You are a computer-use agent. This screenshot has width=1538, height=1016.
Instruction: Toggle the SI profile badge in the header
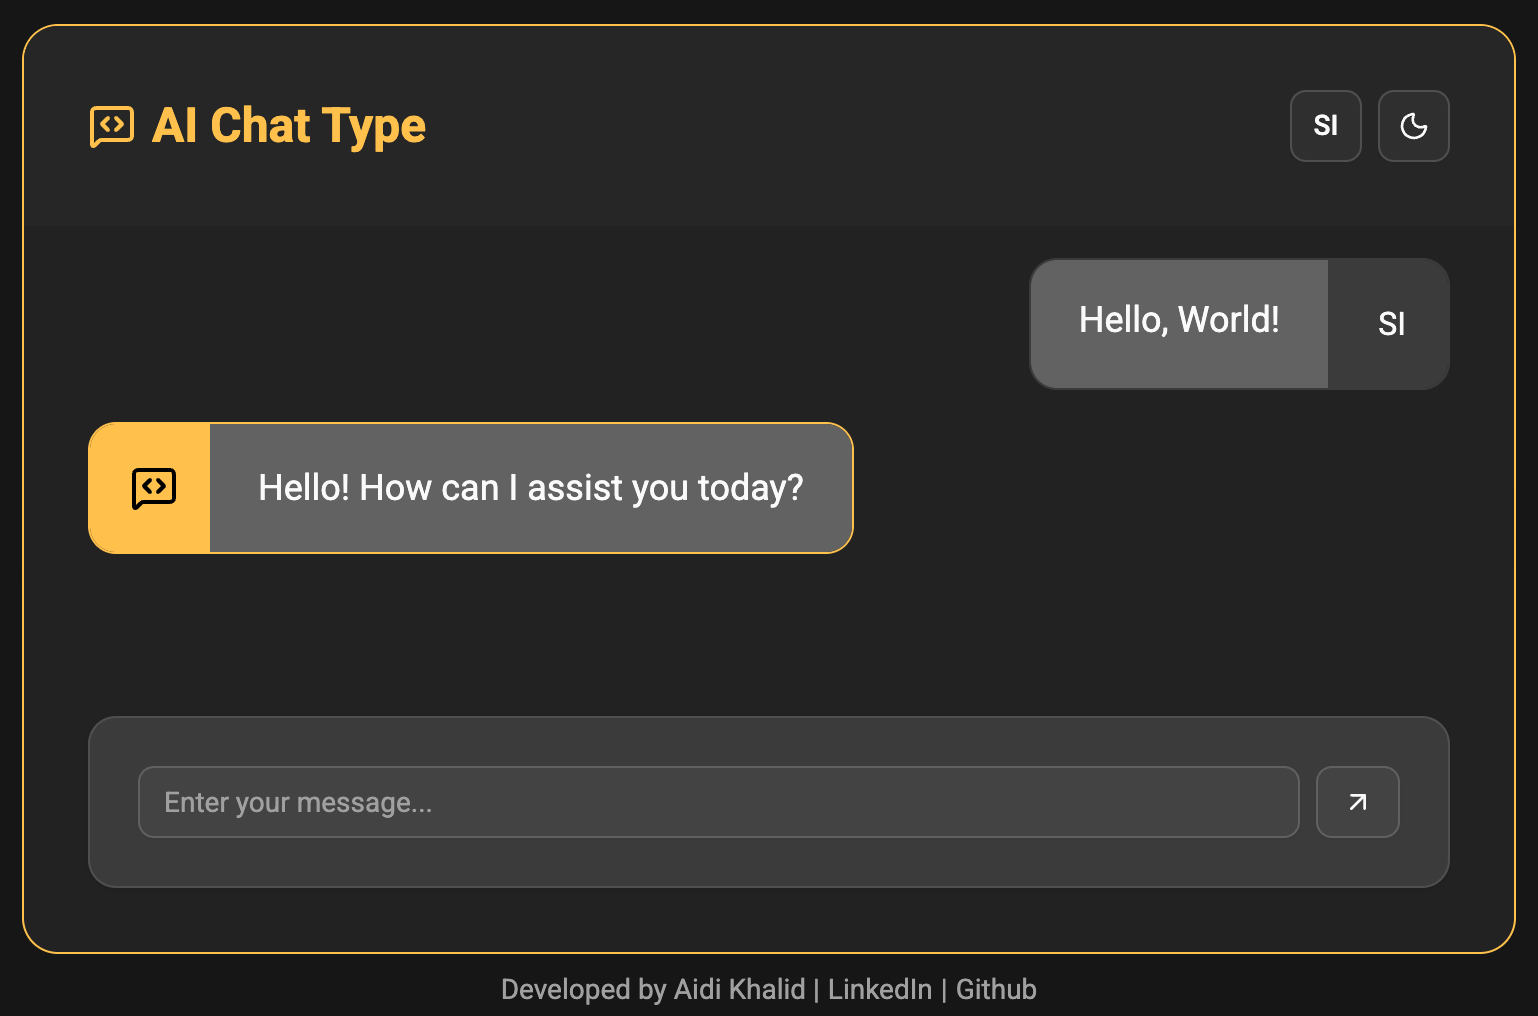click(x=1325, y=126)
